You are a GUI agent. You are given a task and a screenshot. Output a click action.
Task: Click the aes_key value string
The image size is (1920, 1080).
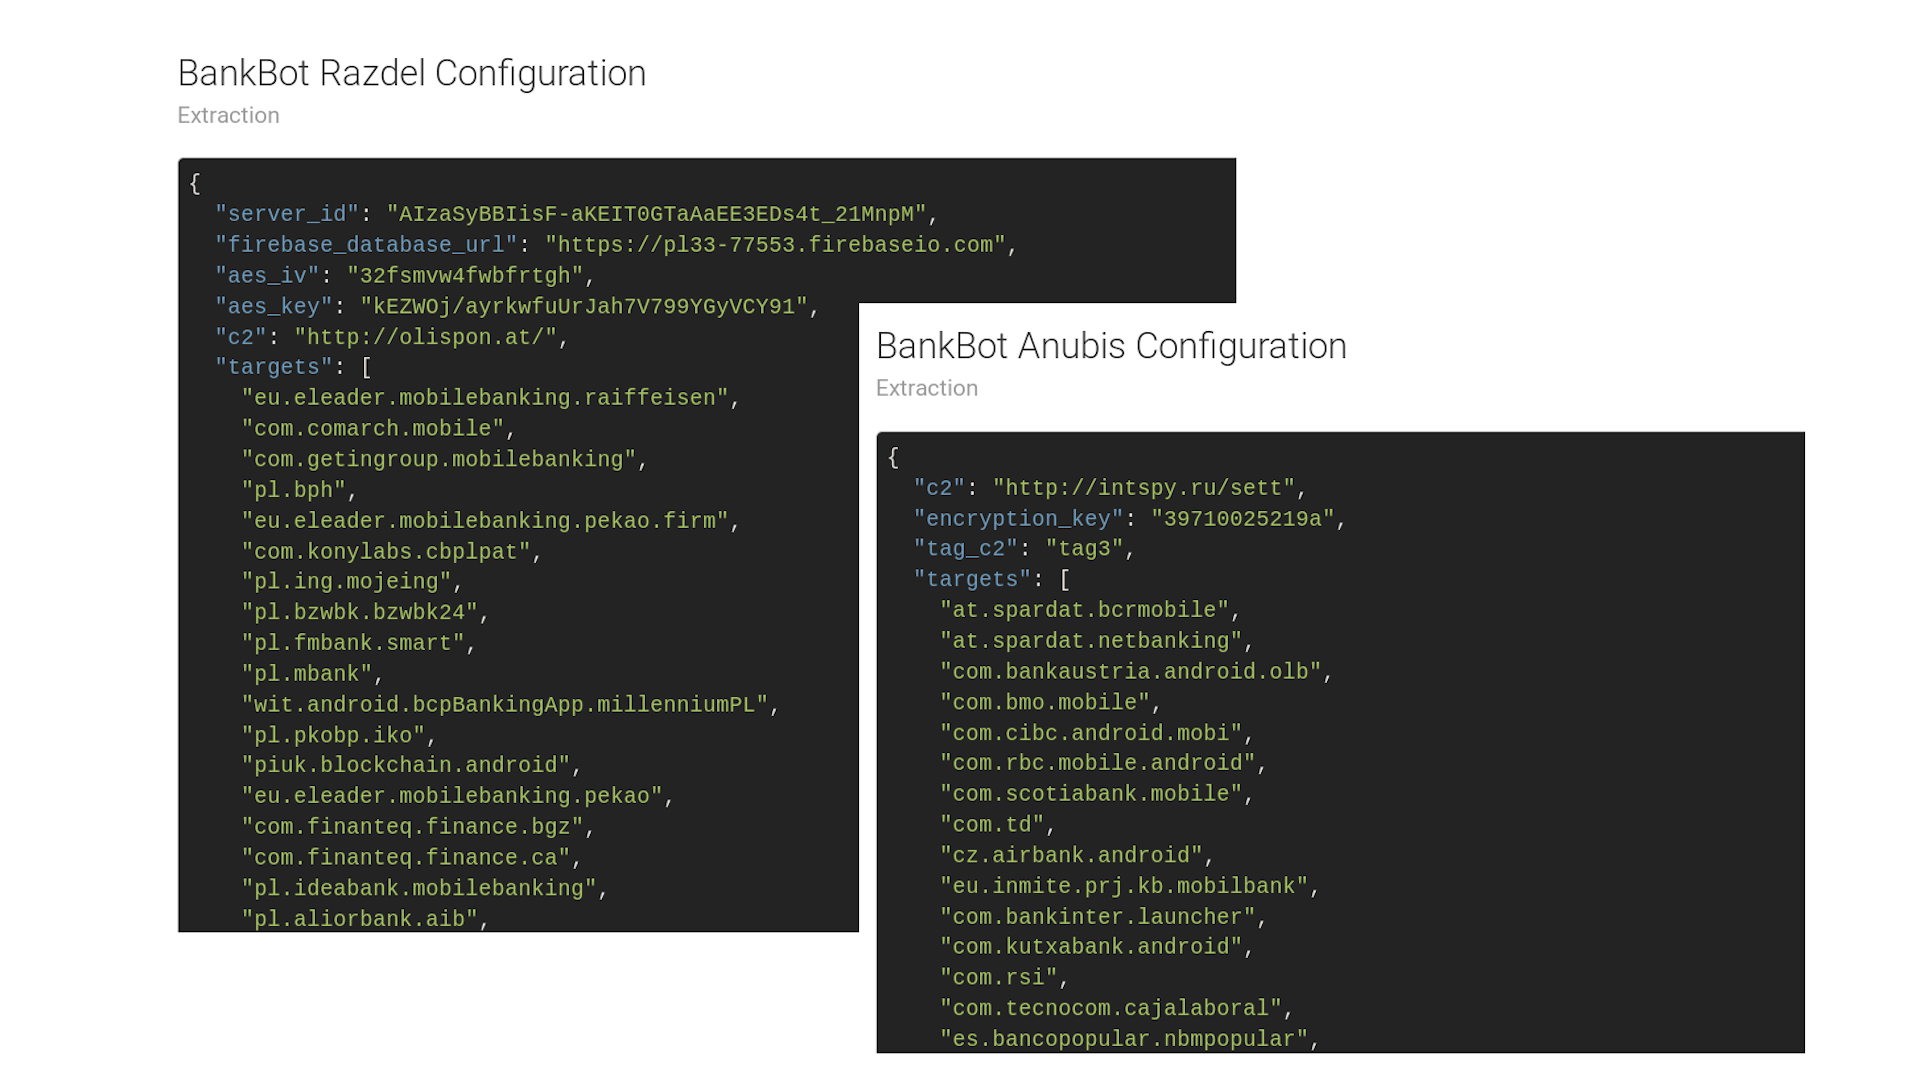pyautogui.click(x=584, y=307)
